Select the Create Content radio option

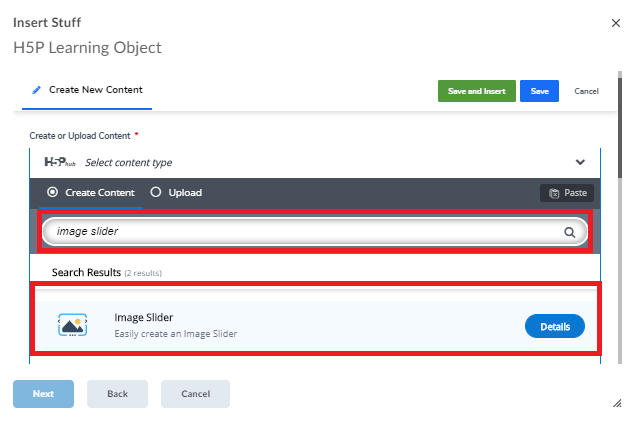[x=53, y=192]
